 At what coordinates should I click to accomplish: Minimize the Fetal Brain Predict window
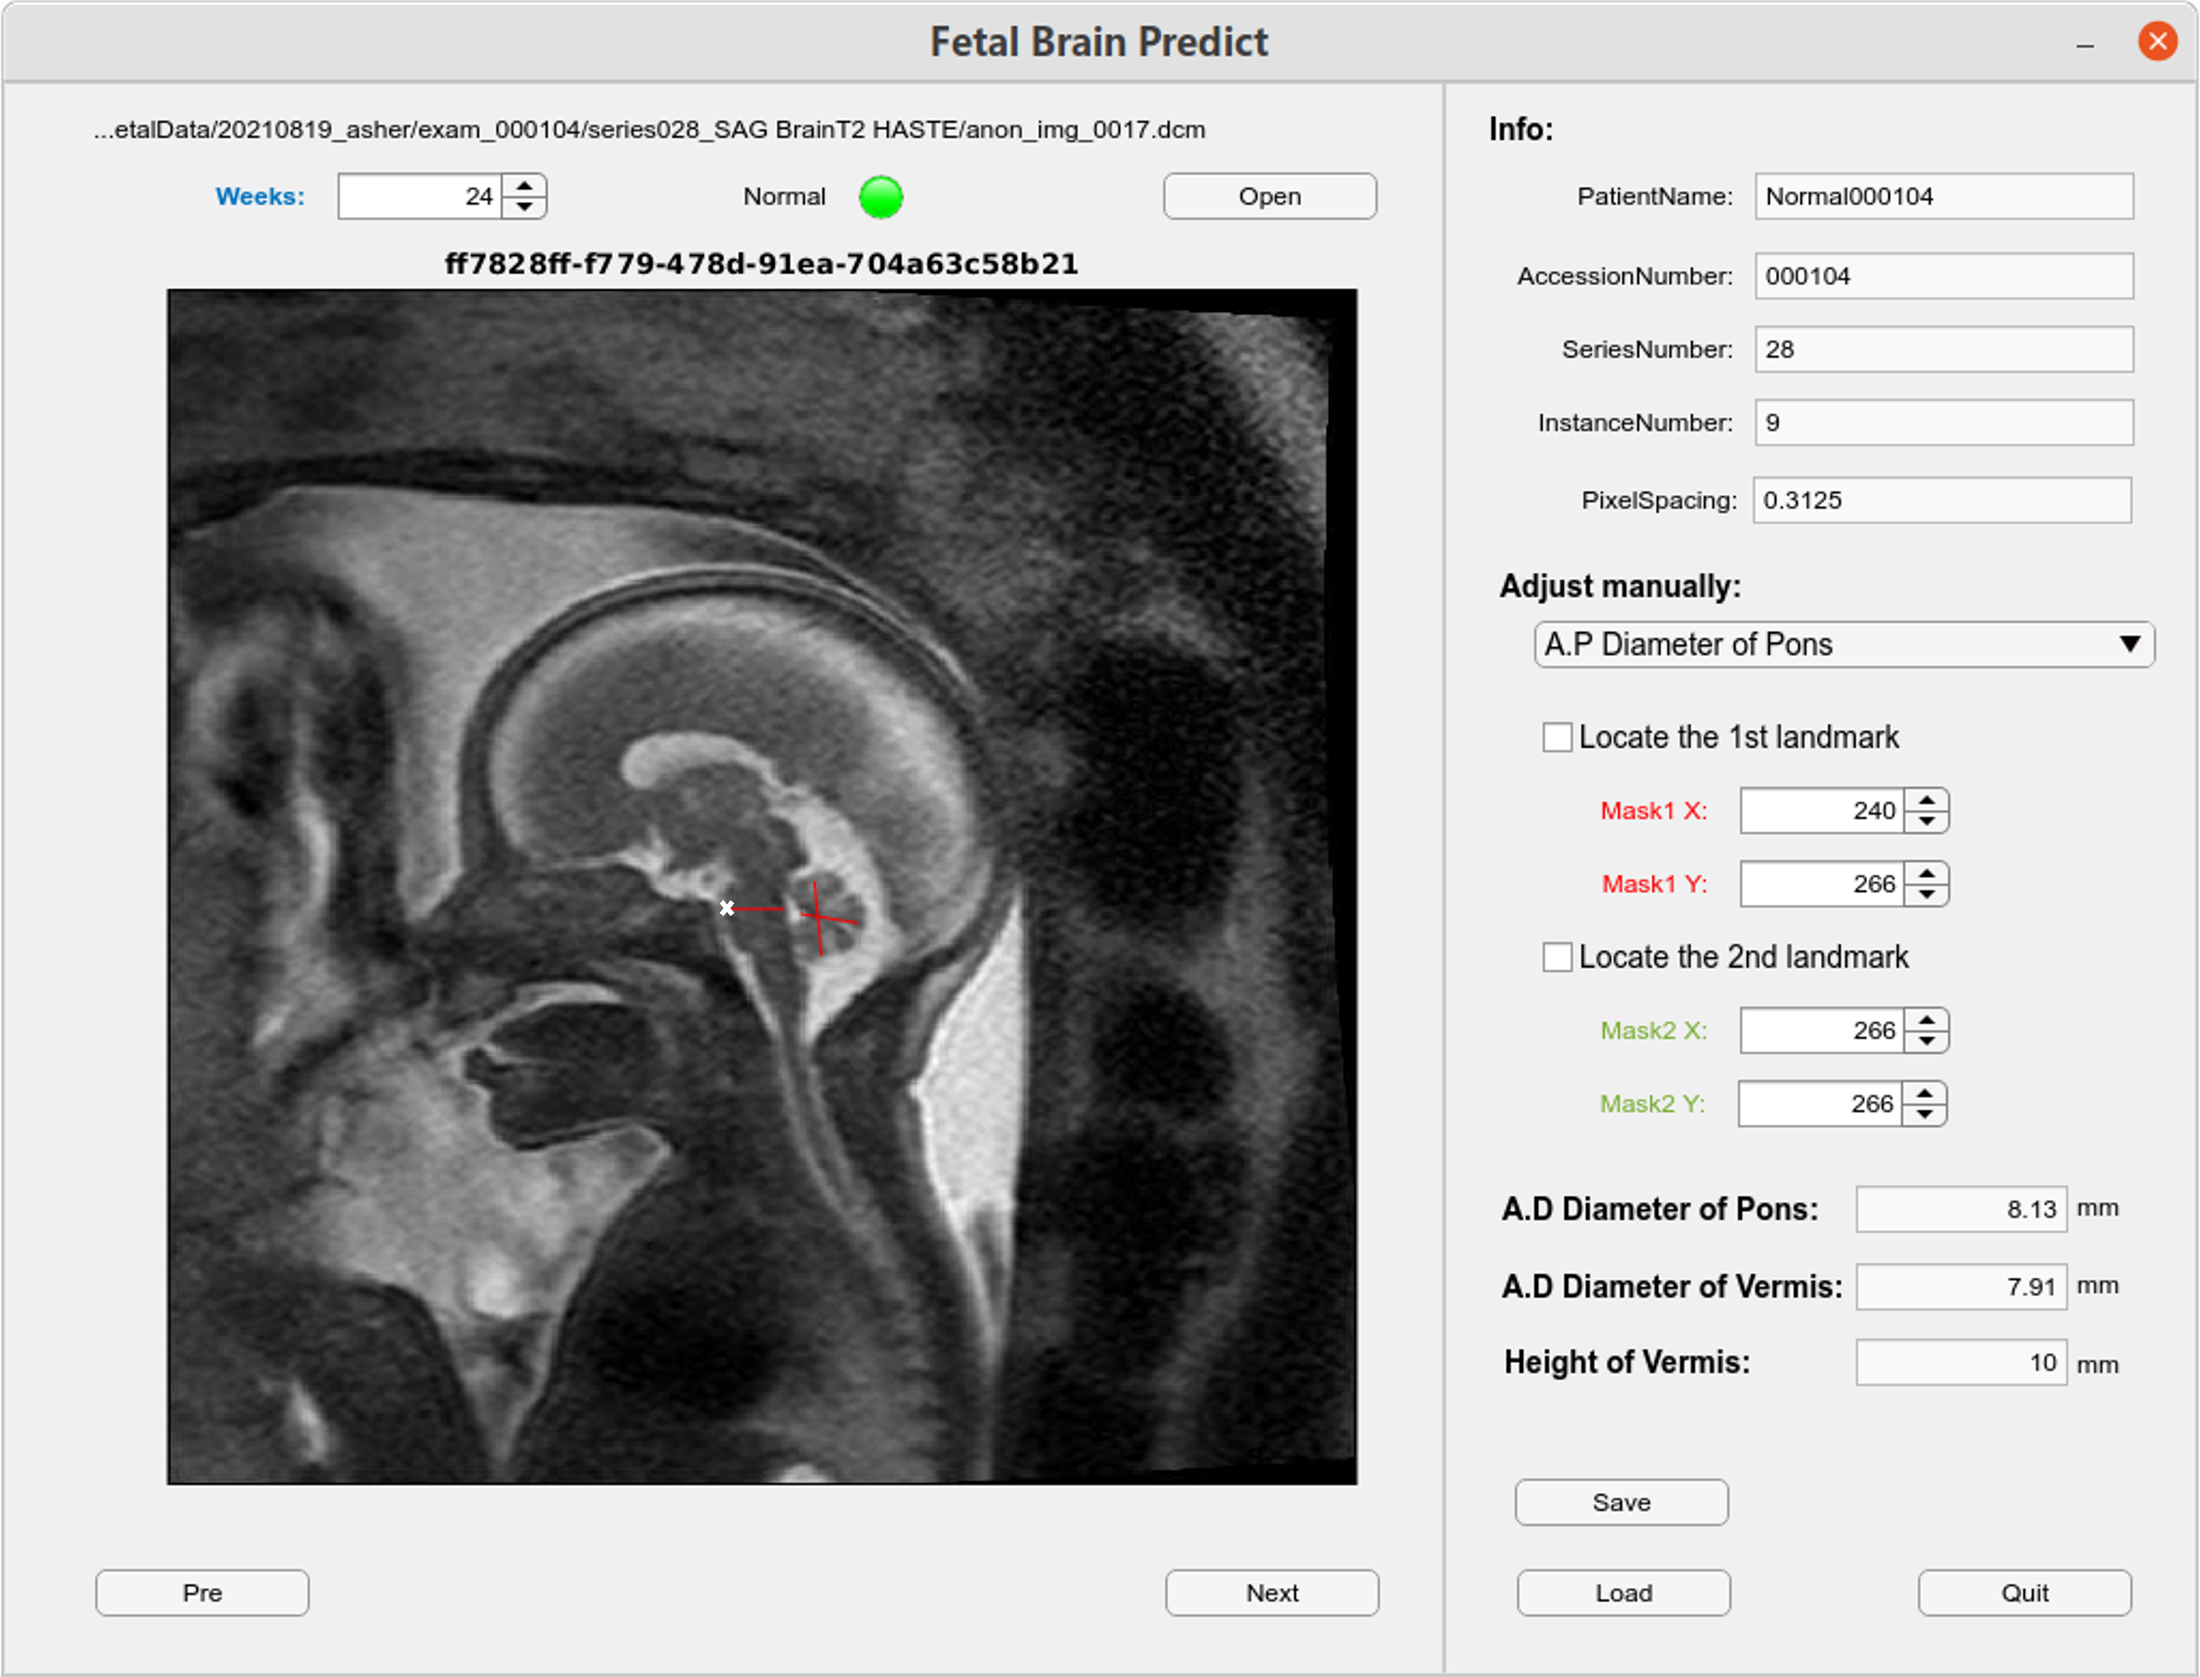[2084, 45]
